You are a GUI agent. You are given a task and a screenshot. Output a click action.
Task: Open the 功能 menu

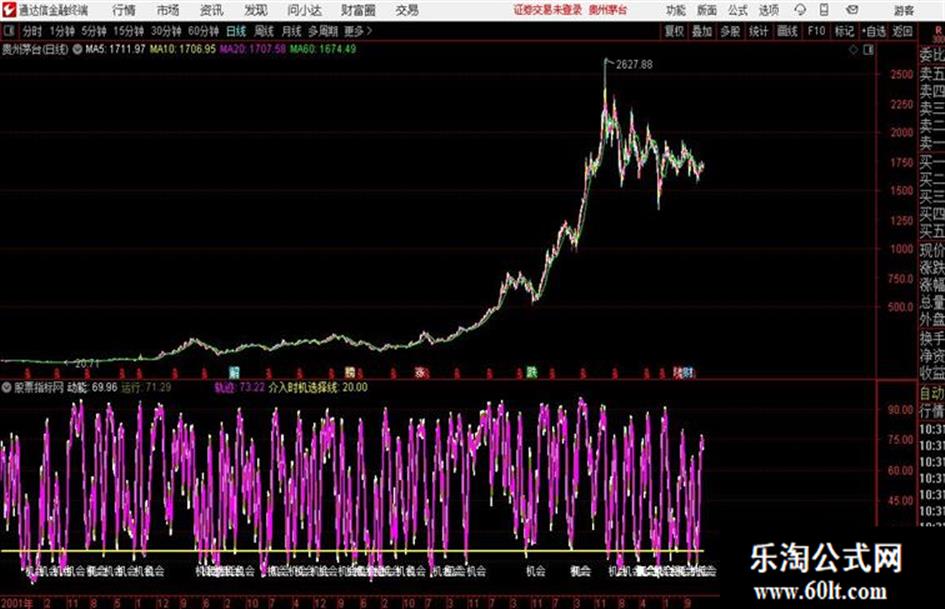coord(676,10)
